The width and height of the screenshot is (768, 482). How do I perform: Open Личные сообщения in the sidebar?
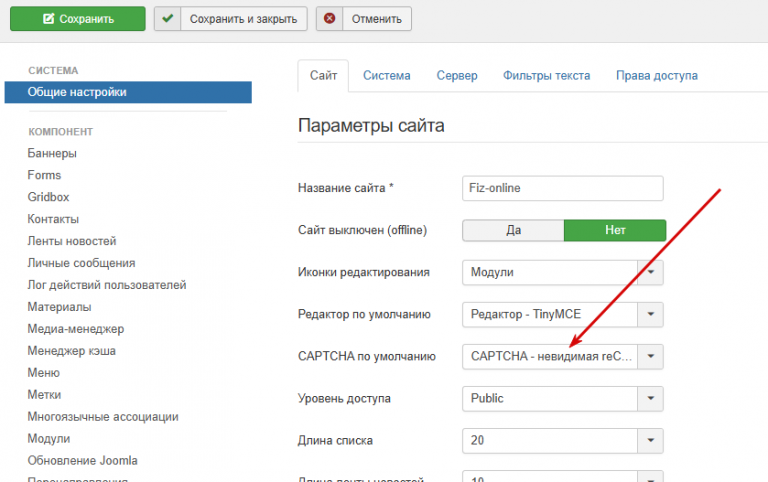pos(81,263)
